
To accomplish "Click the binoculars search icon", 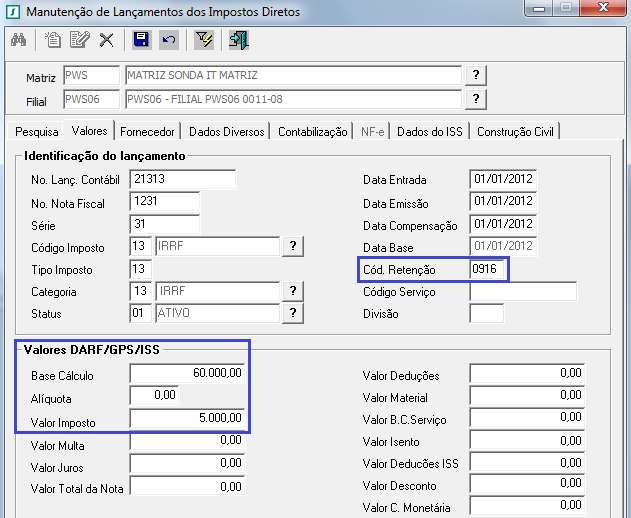I will (19, 40).
